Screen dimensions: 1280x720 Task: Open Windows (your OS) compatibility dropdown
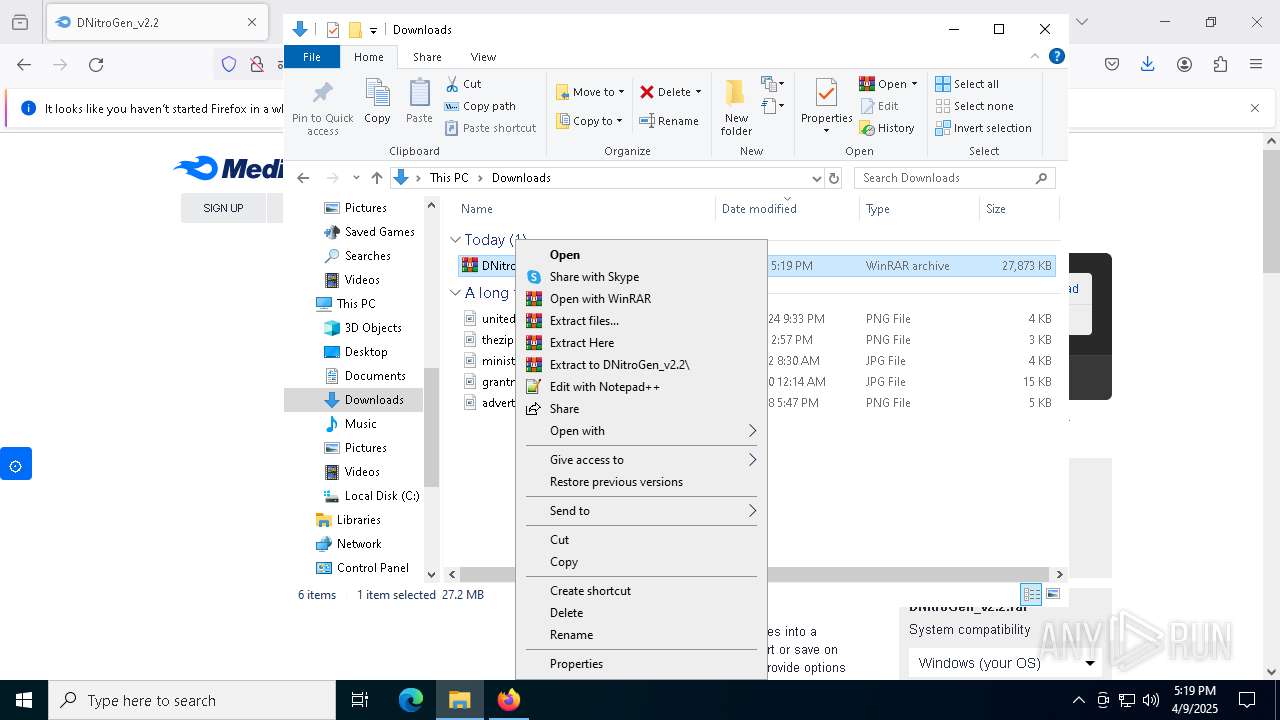pyautogui.click(x=1005, y=663)
